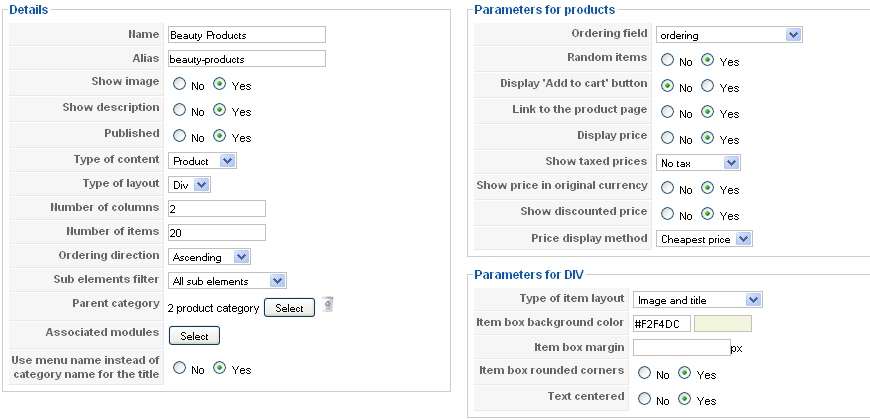
Task: Open the Sub elements filter dropdown
Action: (227, 281)
